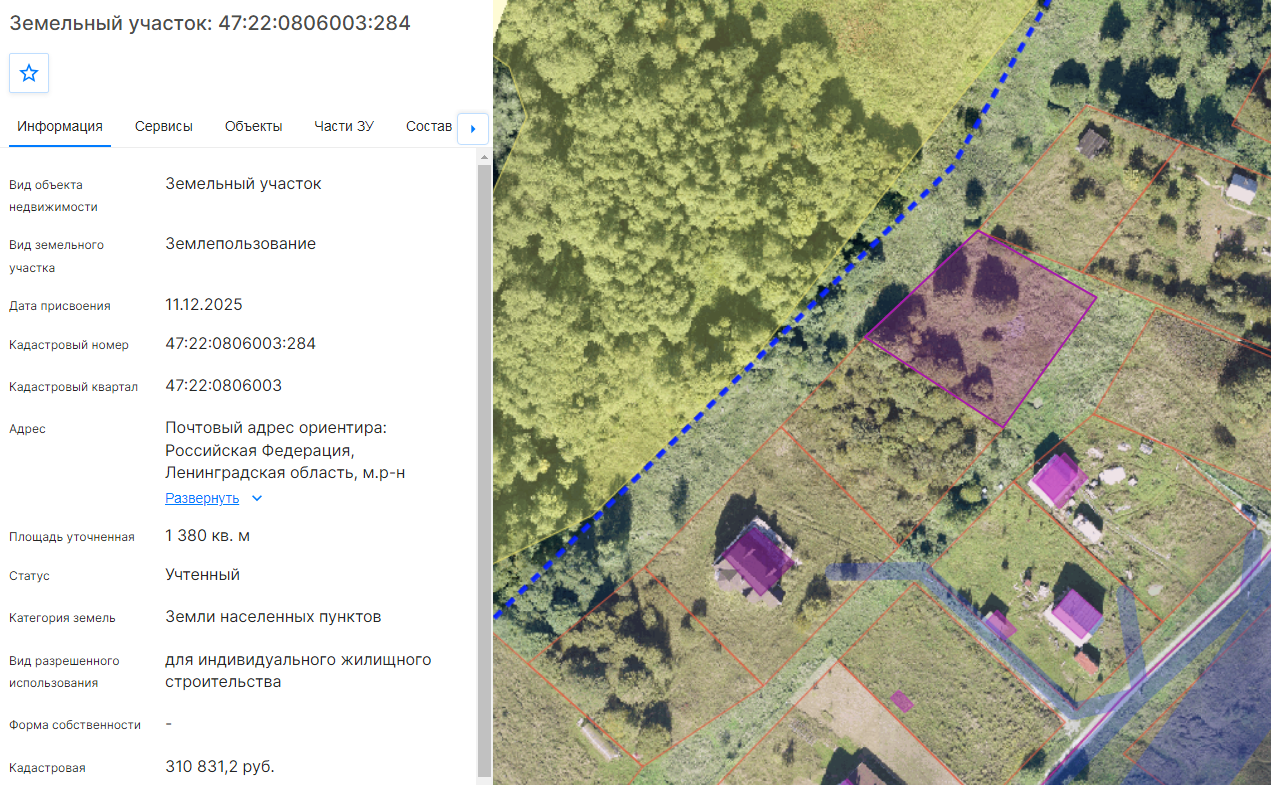This screenshot has width=1271, height=785.
Task: Select the Информация tab
Action: click(60, 126)
